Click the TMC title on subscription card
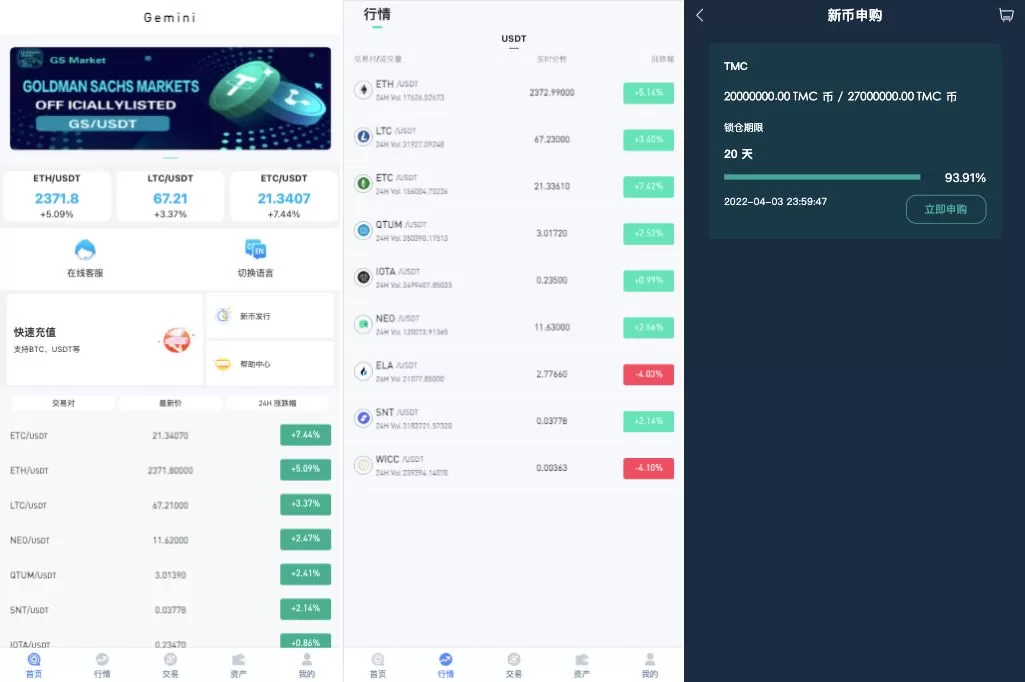 coord(735,66)
